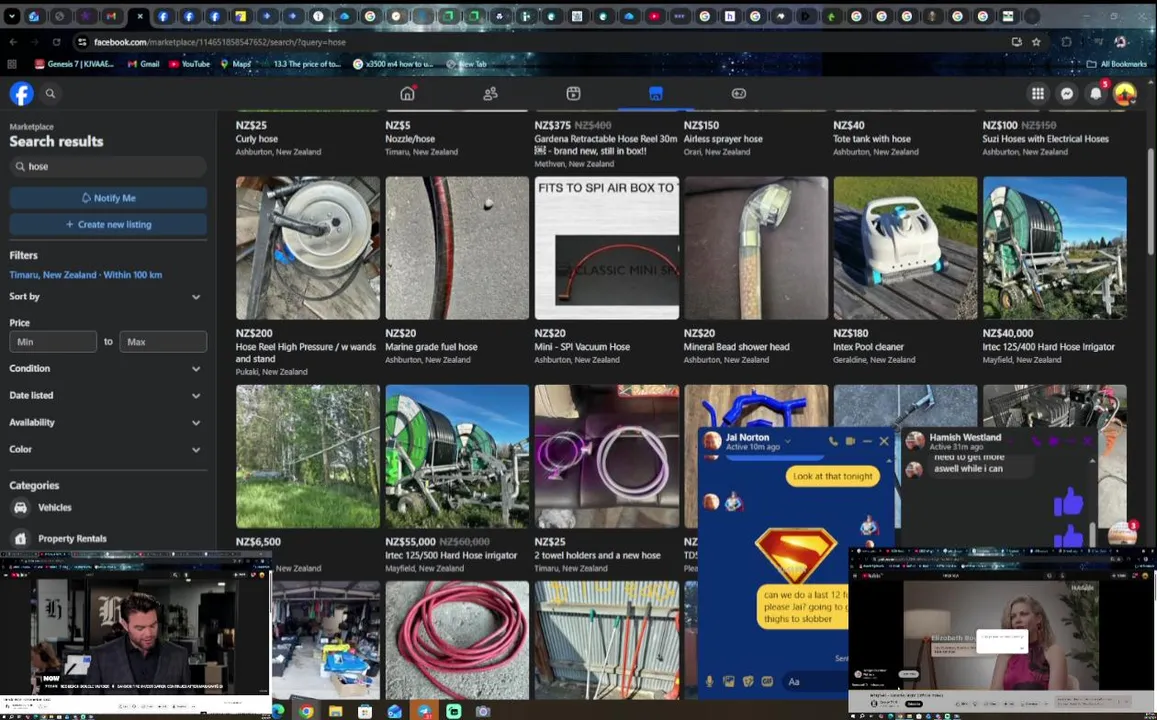
Task: Open Mini - SPI Vacuum Hose listing photo
Action: coord(607,248)
